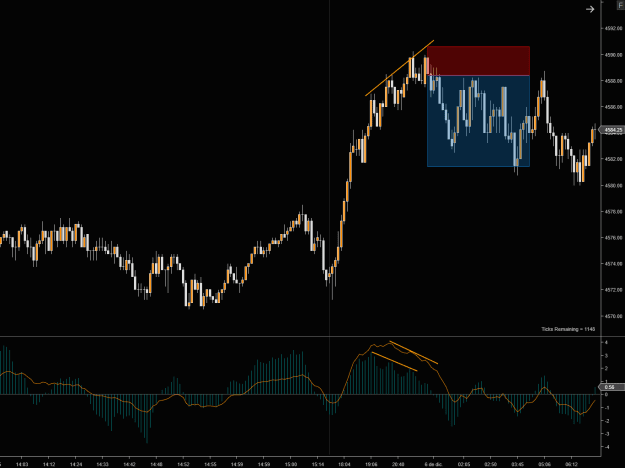Screen dimensions: 625x468
Task: Click the 4580.00 price axis label
Action: click(613, 185)
